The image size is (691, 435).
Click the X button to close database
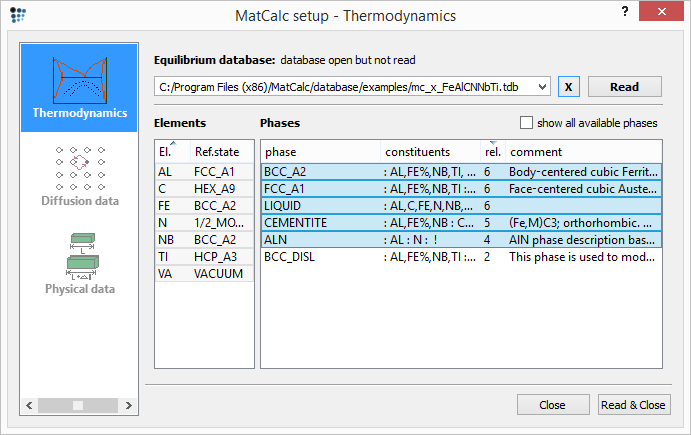[x=568, y=87]
